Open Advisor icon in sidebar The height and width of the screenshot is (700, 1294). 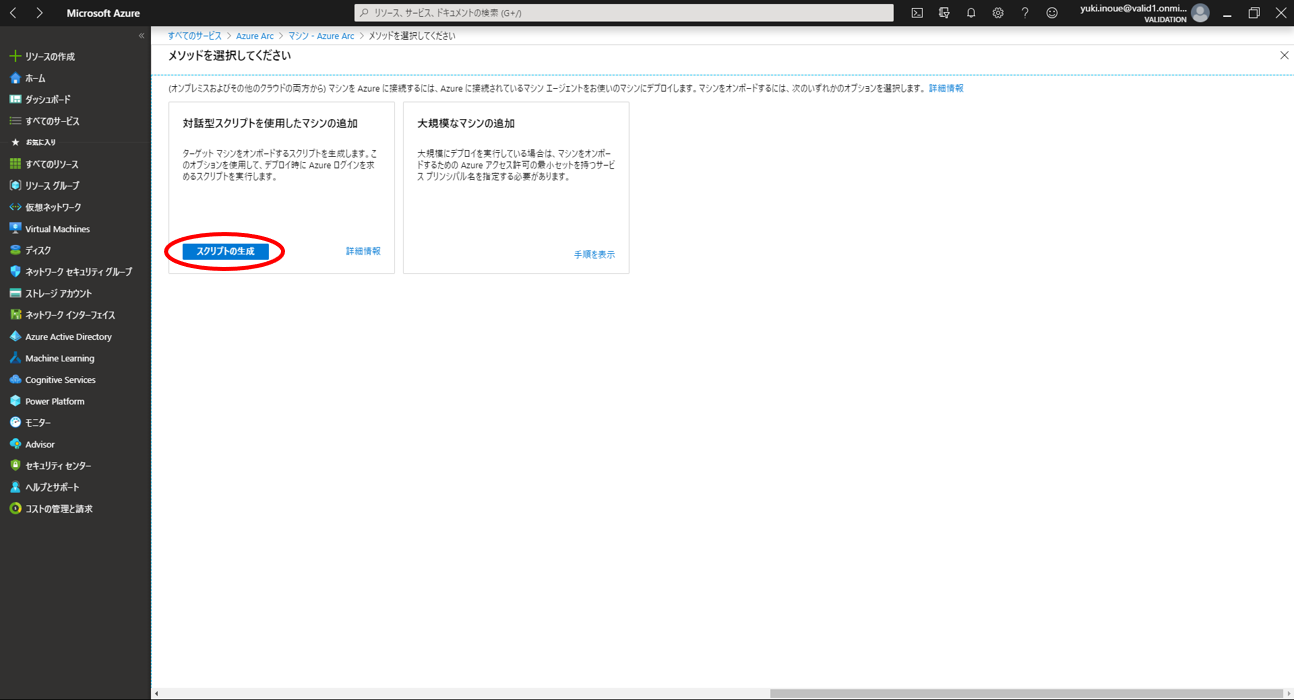[x=15, y=444]
